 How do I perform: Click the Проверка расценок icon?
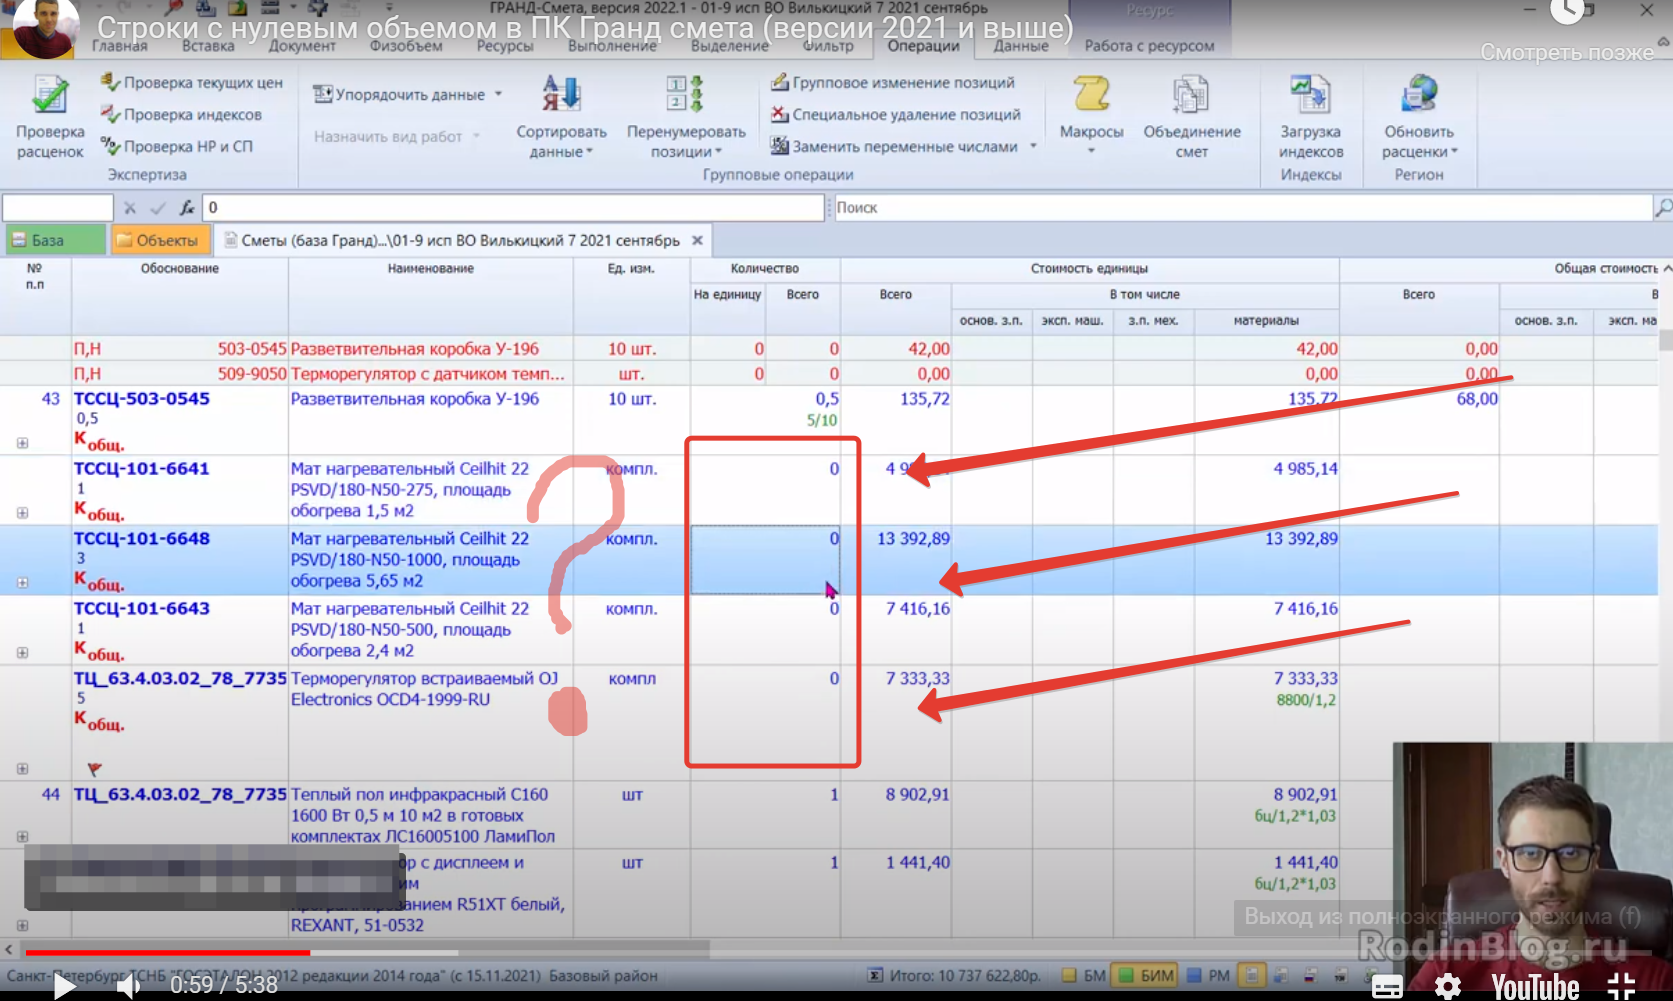click(50, 97)
